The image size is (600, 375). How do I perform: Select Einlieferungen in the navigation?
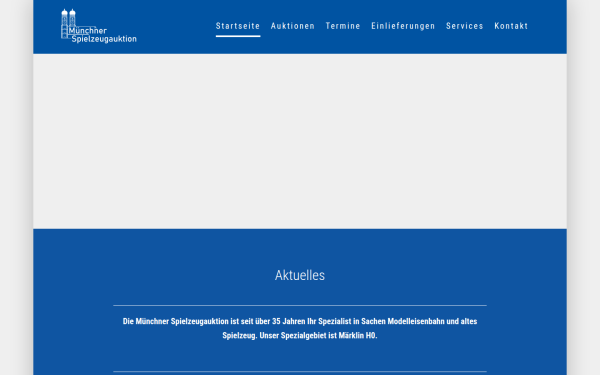pyautogui.click(x=403, y=26)
